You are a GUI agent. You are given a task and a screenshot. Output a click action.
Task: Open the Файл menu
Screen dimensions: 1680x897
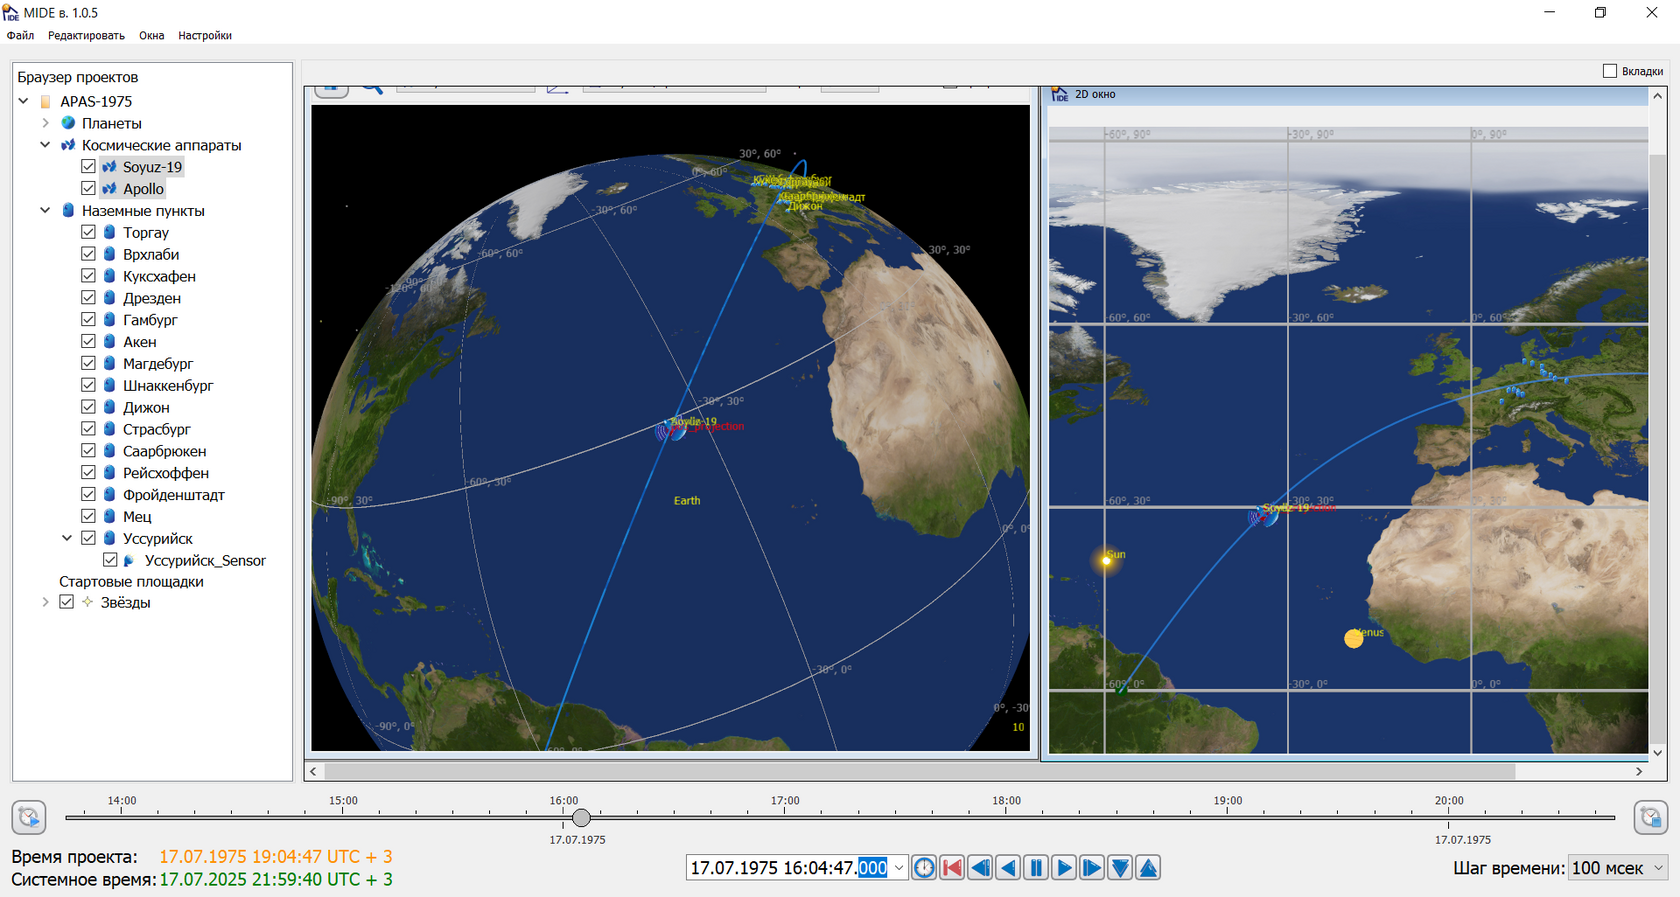(x=20, y=35)
